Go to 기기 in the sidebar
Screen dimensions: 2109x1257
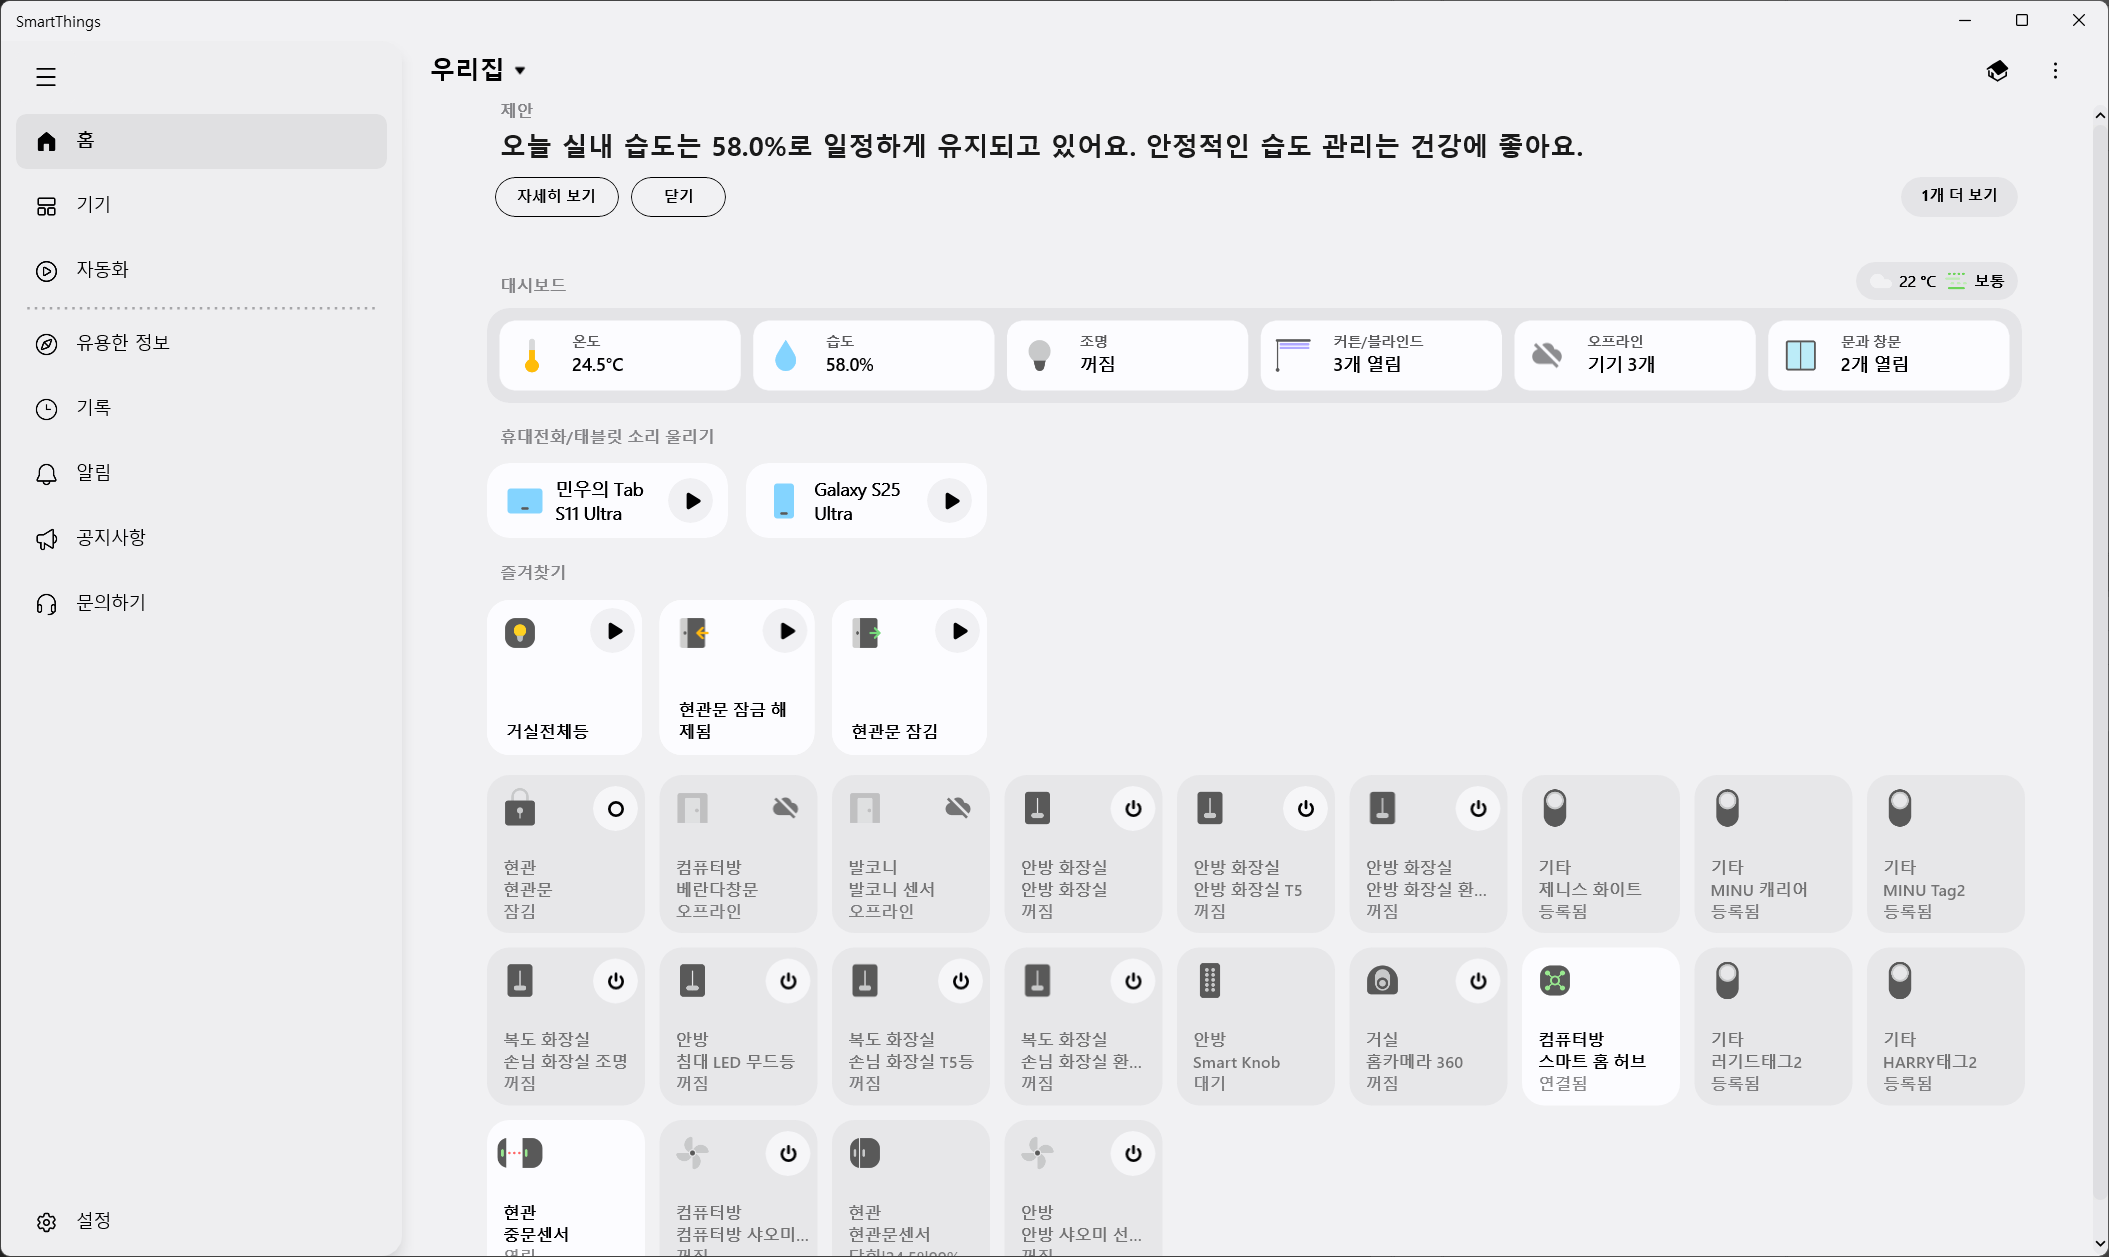tap(94, 205)
